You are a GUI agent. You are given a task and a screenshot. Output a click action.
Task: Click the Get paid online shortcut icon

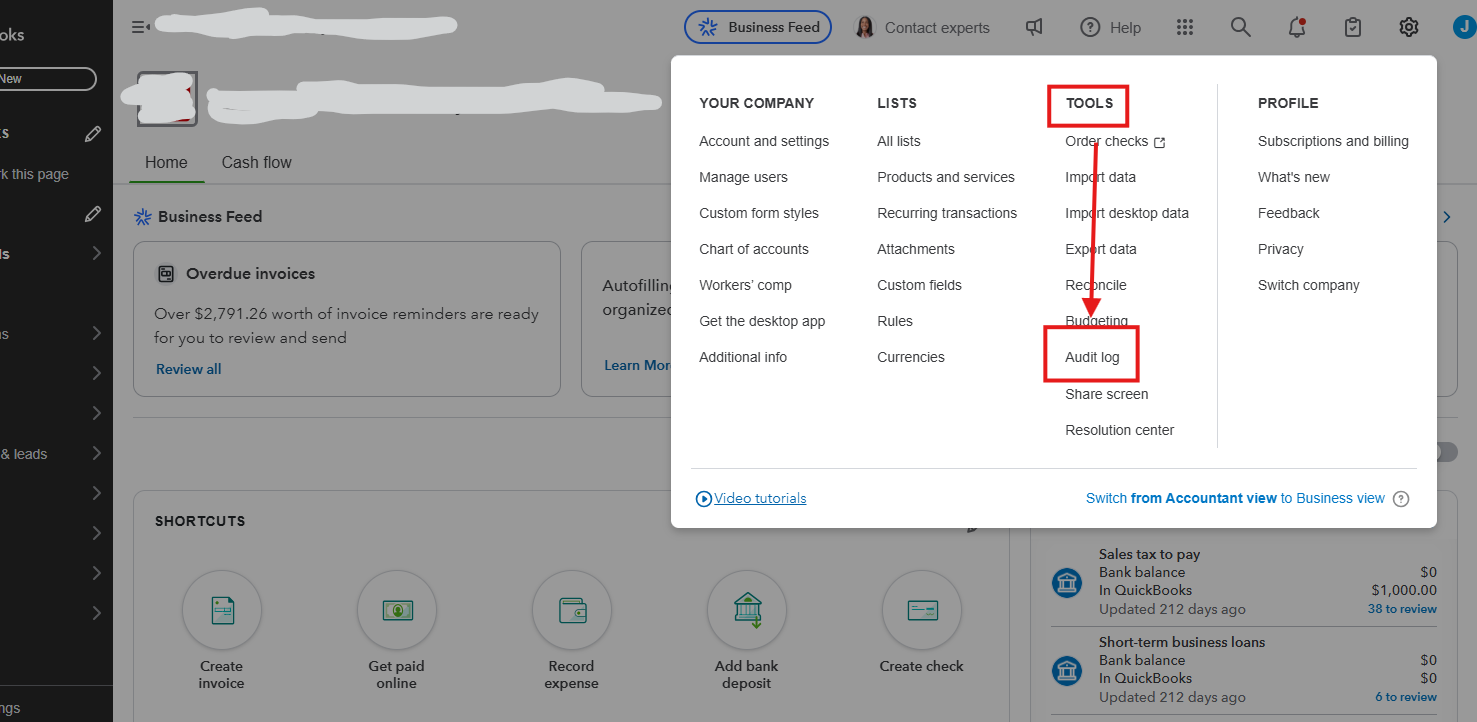[397, 610]
